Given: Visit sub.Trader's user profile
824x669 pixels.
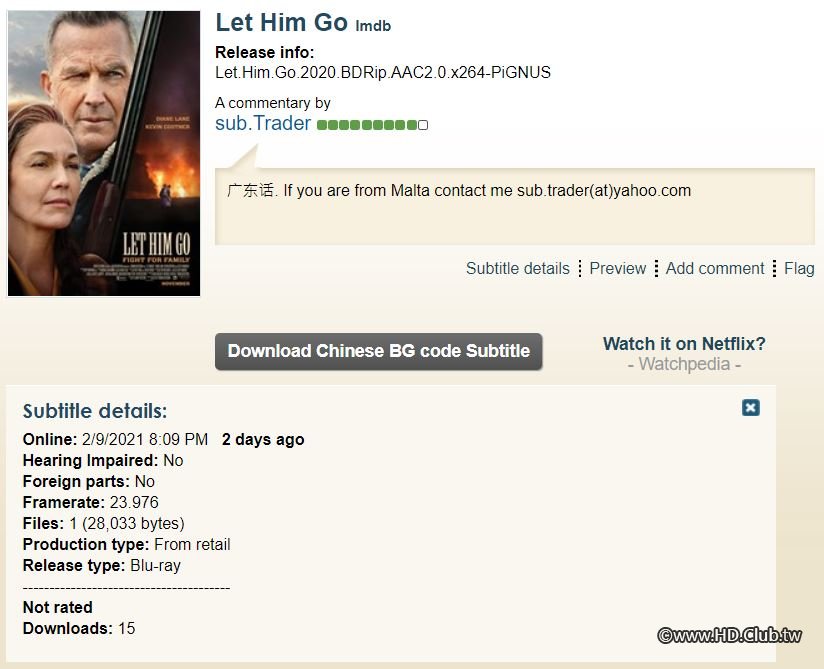Looking at the screenshot, I should tap(263, 123).
